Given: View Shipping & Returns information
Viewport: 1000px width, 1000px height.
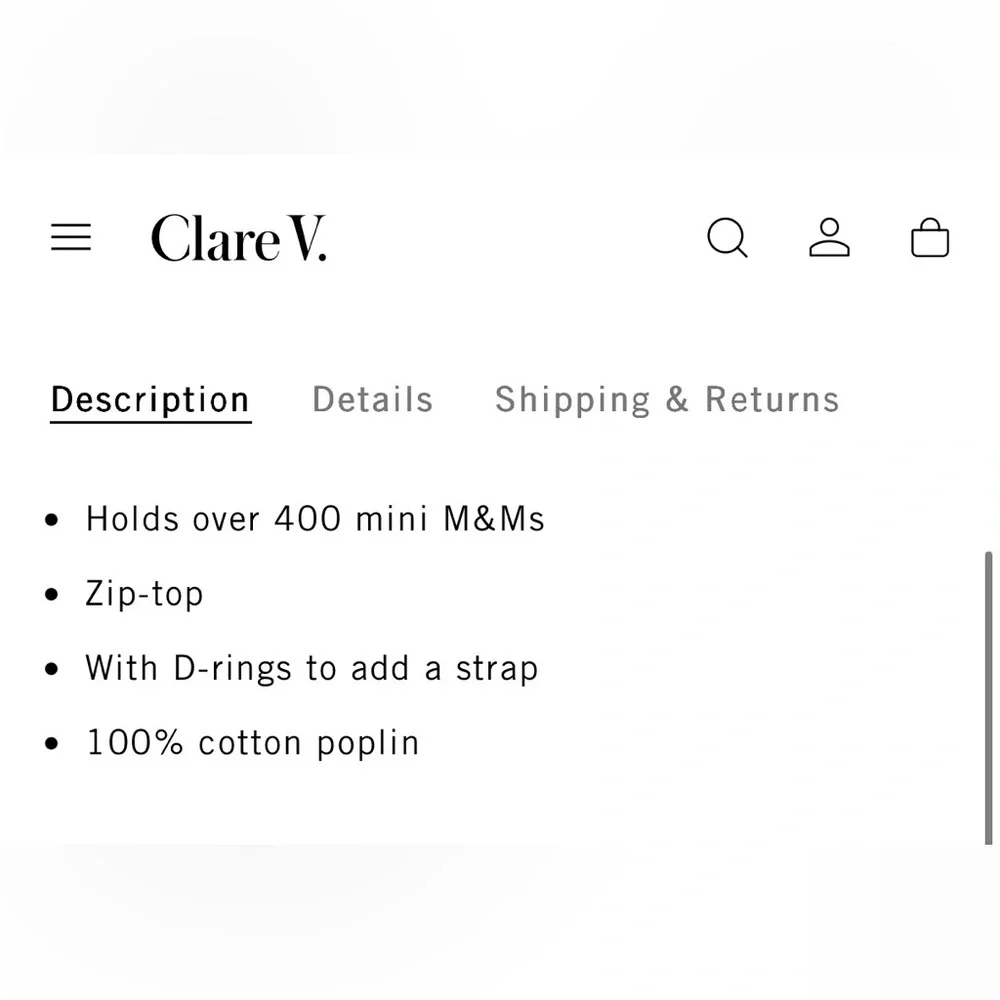Looking at the screenshot, I should point(666,399).
